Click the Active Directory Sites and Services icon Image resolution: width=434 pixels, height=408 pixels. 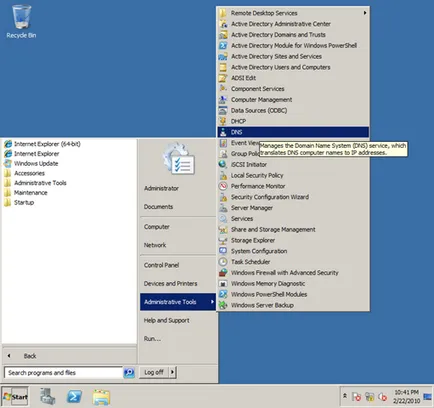pyautogui.click(x=223, y=56)
